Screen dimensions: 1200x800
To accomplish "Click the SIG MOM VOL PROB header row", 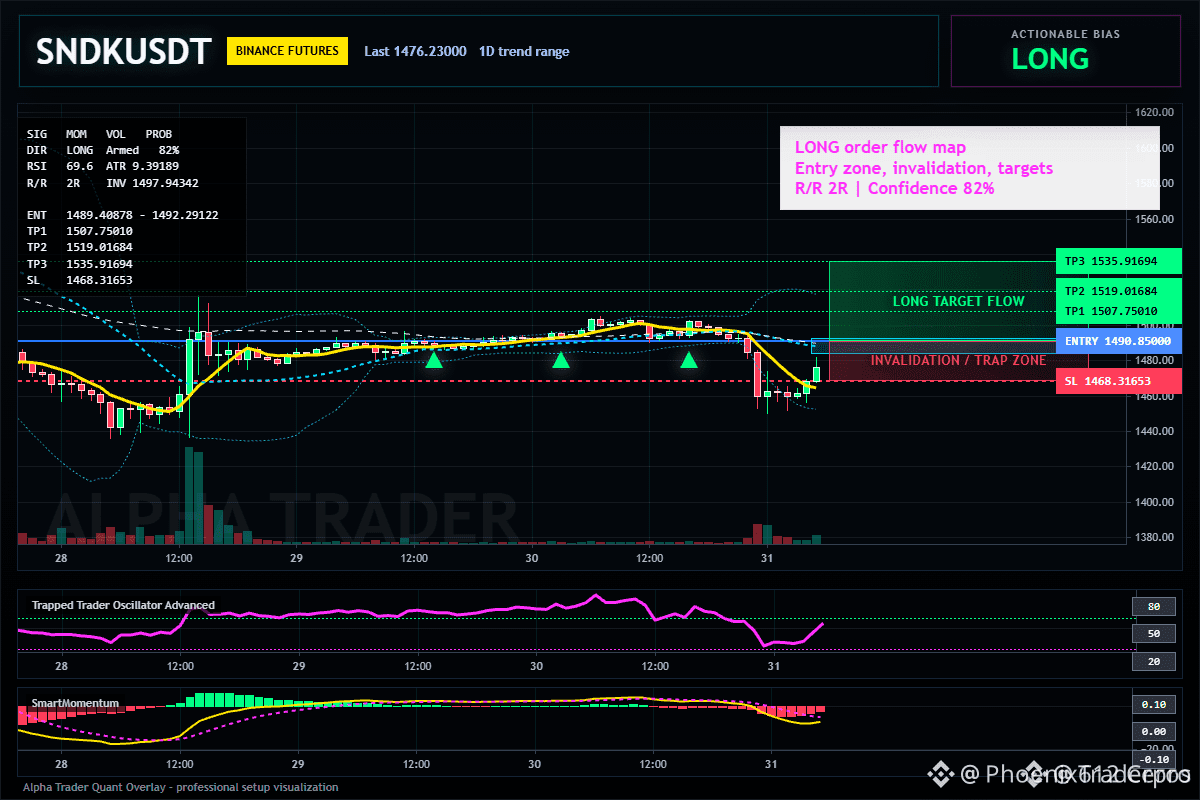I will 99,133.
